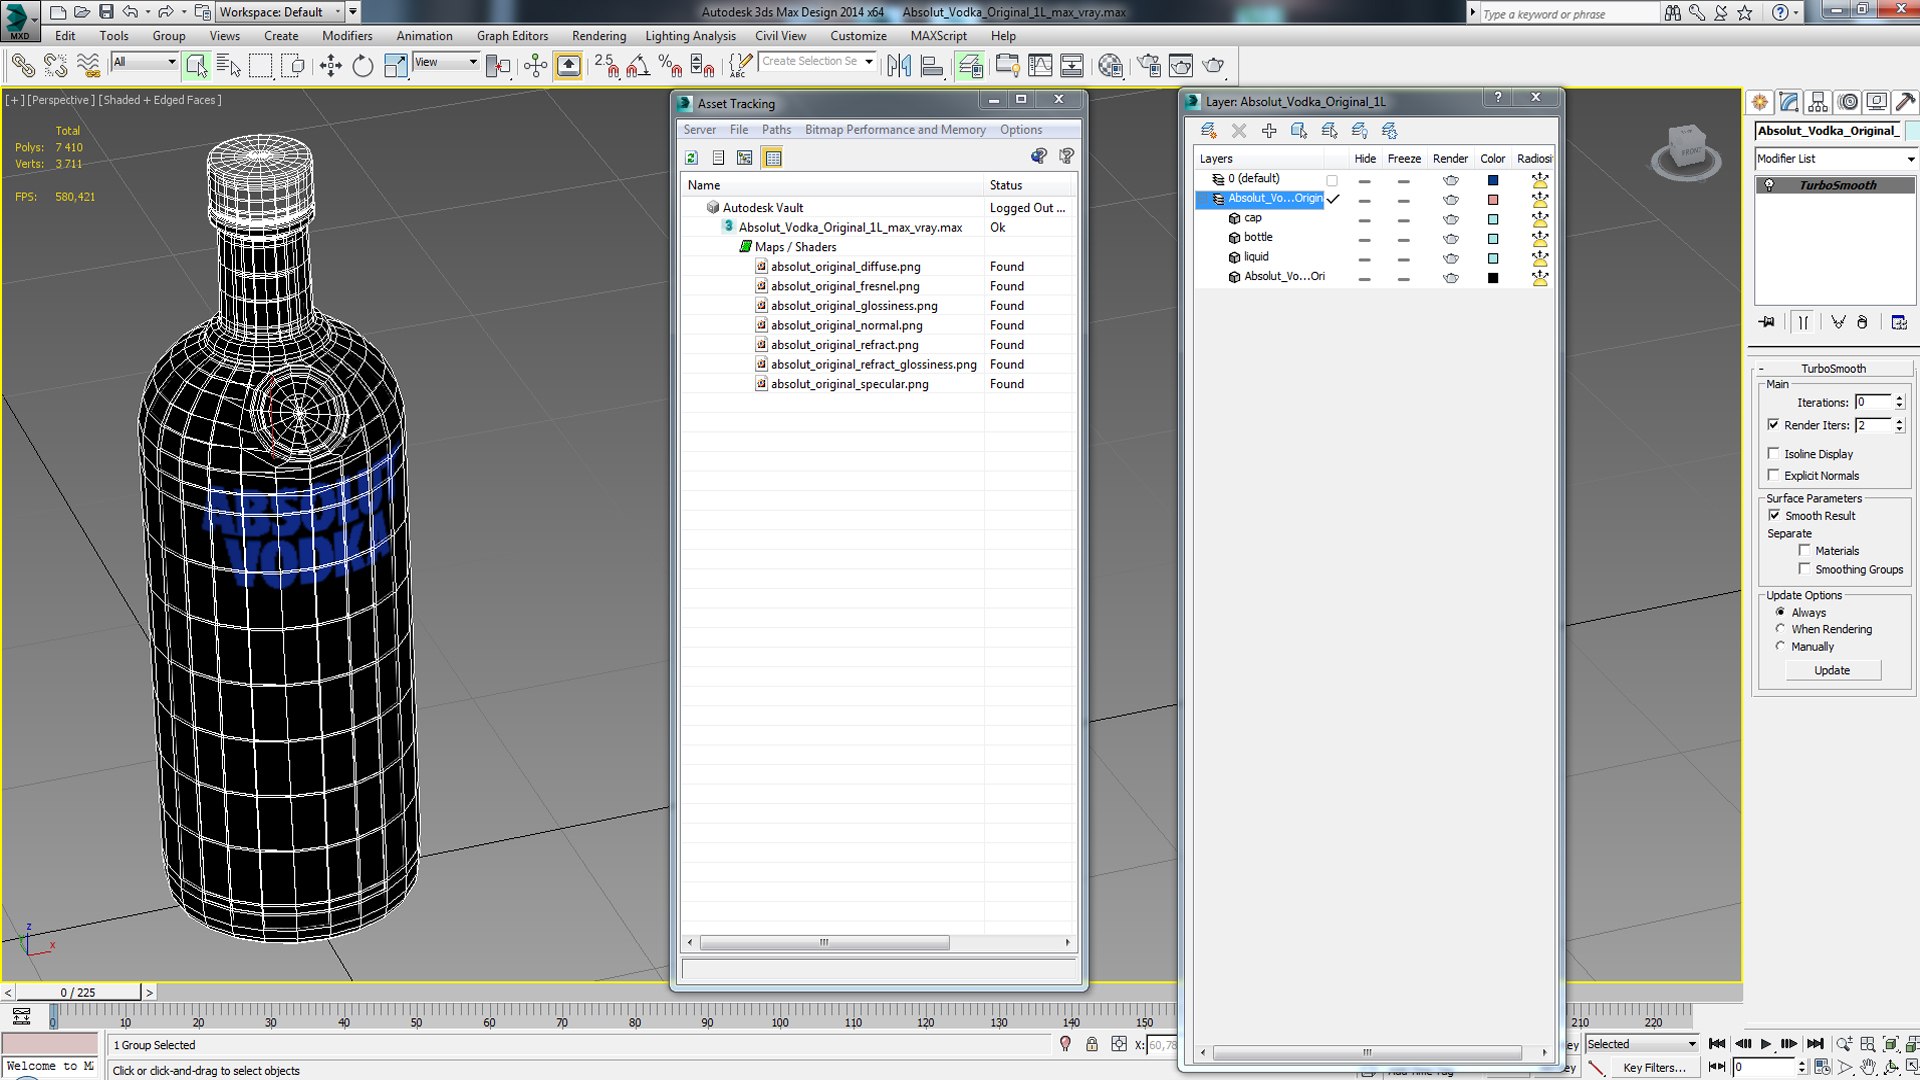The width and height of the screenshot is (1920, 1080).
Task: Open the Modifier List dropdown
Action: click(1835, 159)
